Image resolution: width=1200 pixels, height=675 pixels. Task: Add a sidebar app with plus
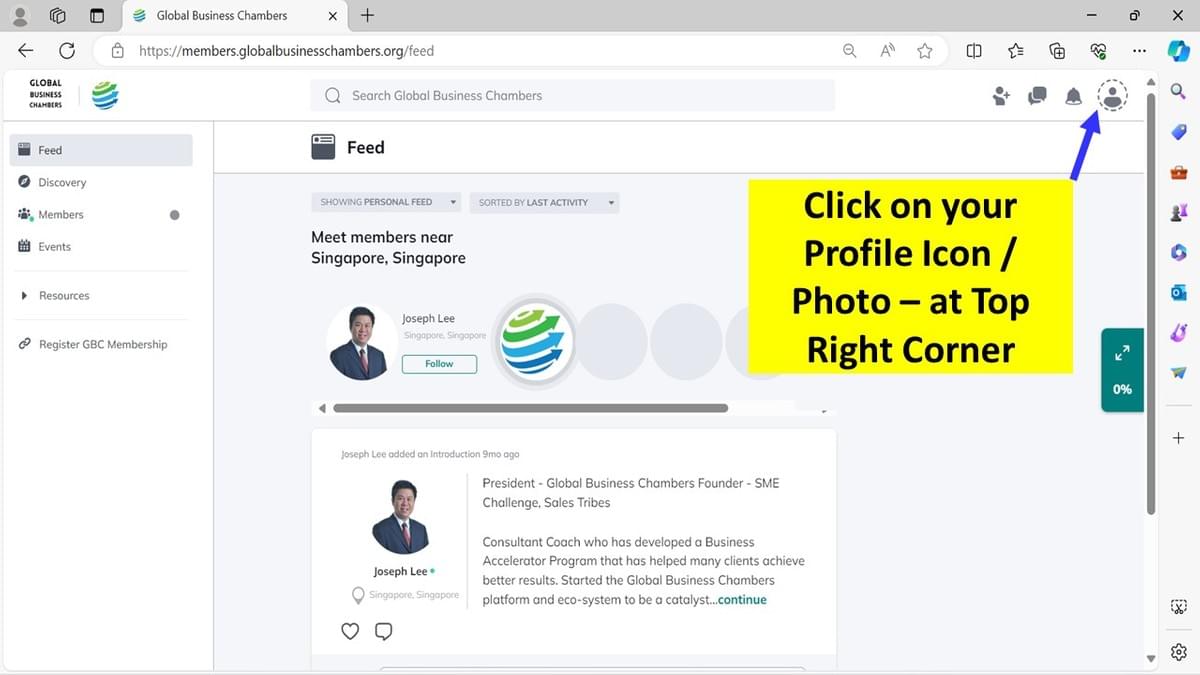(1179, 438)
